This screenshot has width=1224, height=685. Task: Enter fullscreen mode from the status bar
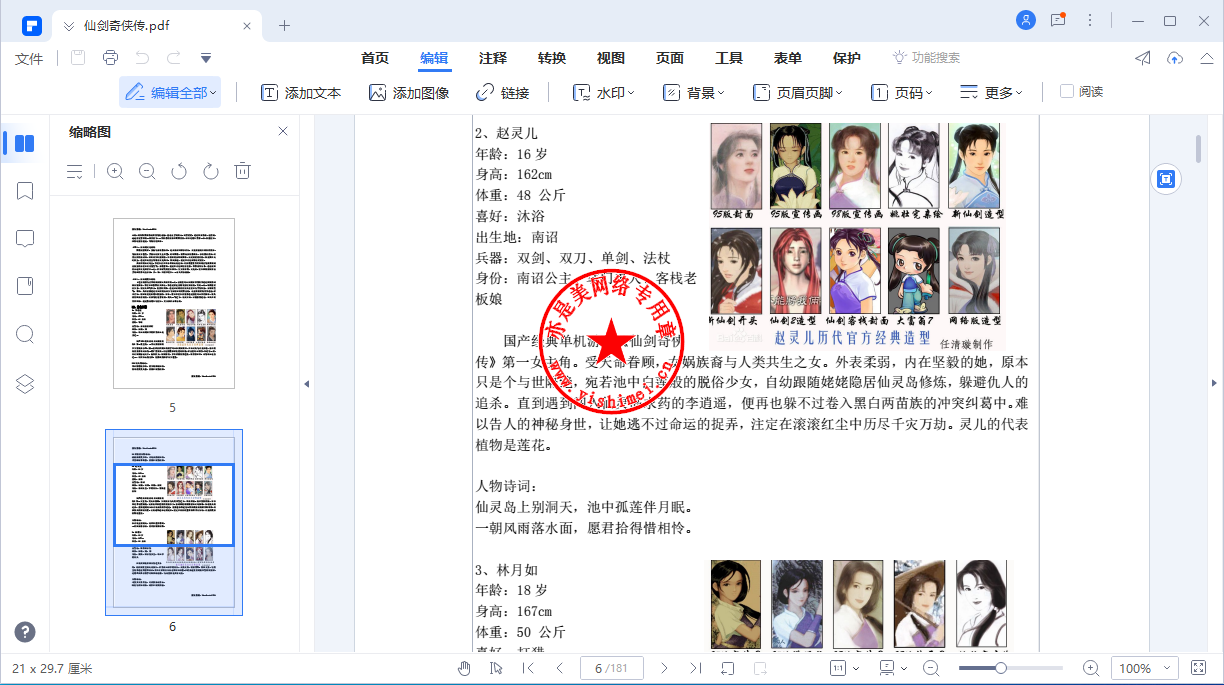click(1199, 668)
